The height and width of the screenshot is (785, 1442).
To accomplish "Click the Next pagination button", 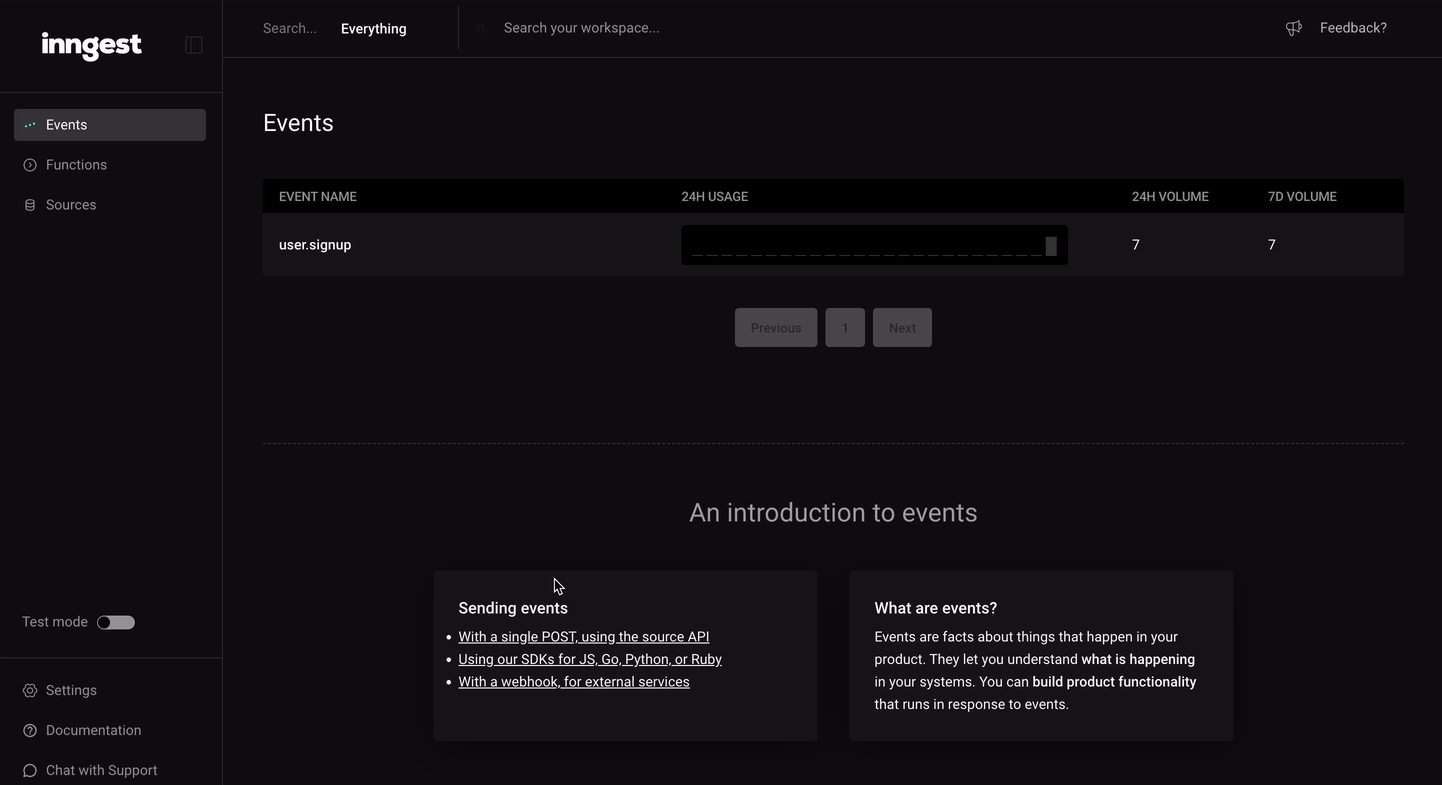I will (902, 327).
